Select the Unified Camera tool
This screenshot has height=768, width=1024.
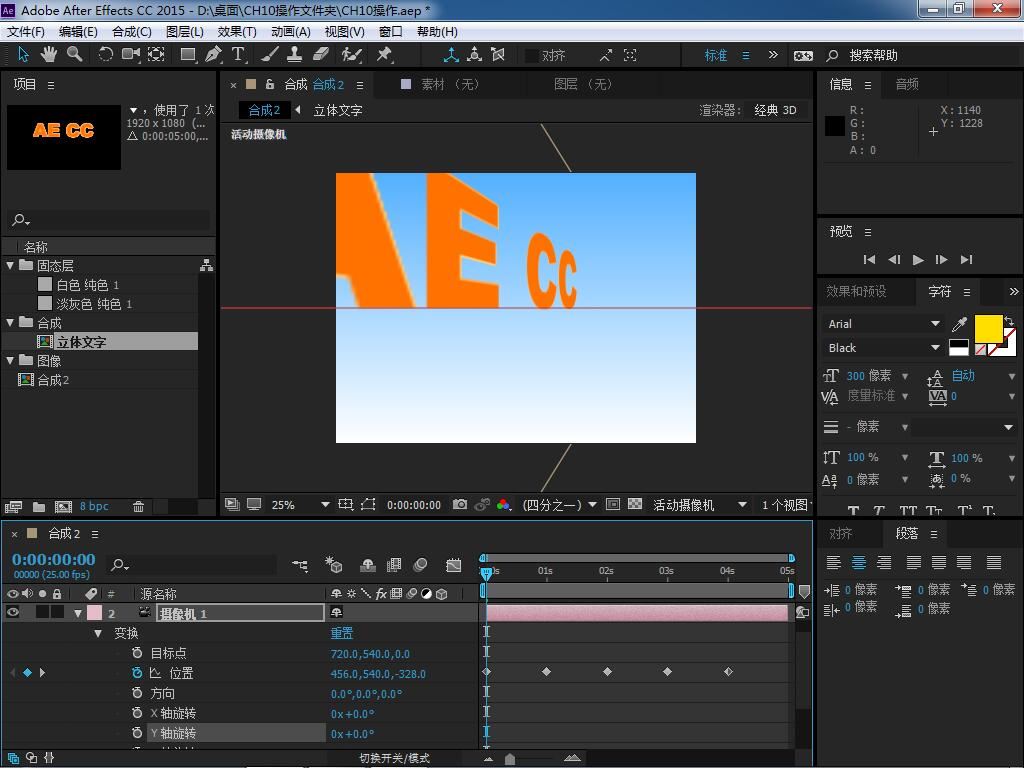point(131,55)
